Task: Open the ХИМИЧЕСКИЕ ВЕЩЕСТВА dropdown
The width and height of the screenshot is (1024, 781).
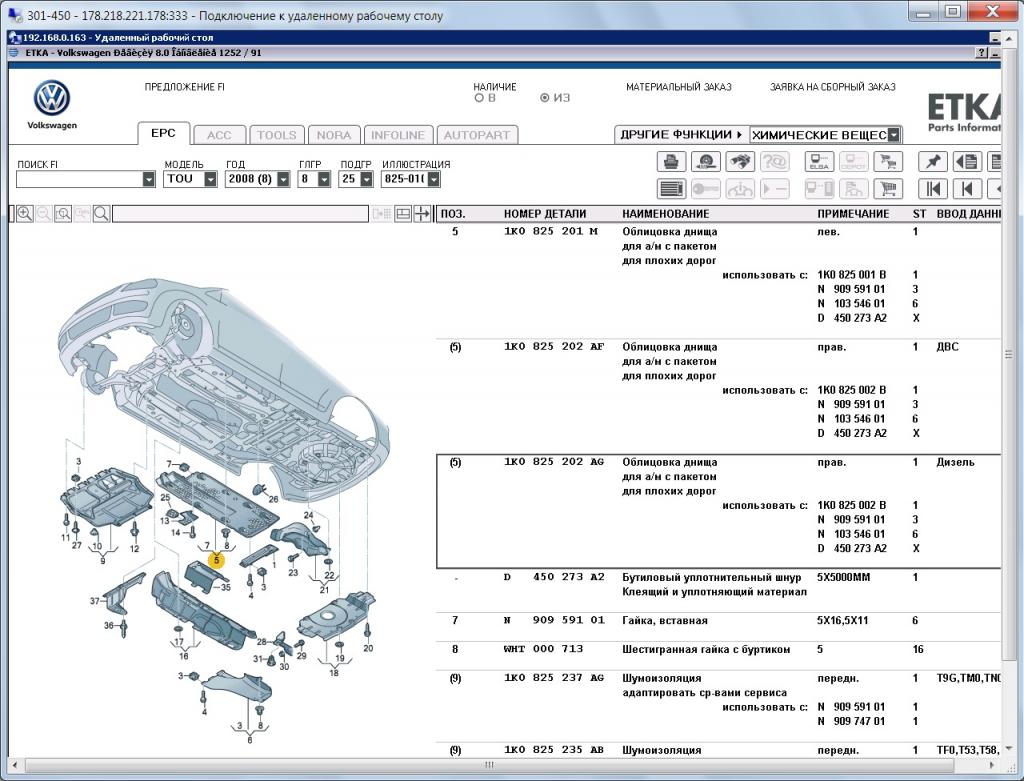Action: point(894,135)
